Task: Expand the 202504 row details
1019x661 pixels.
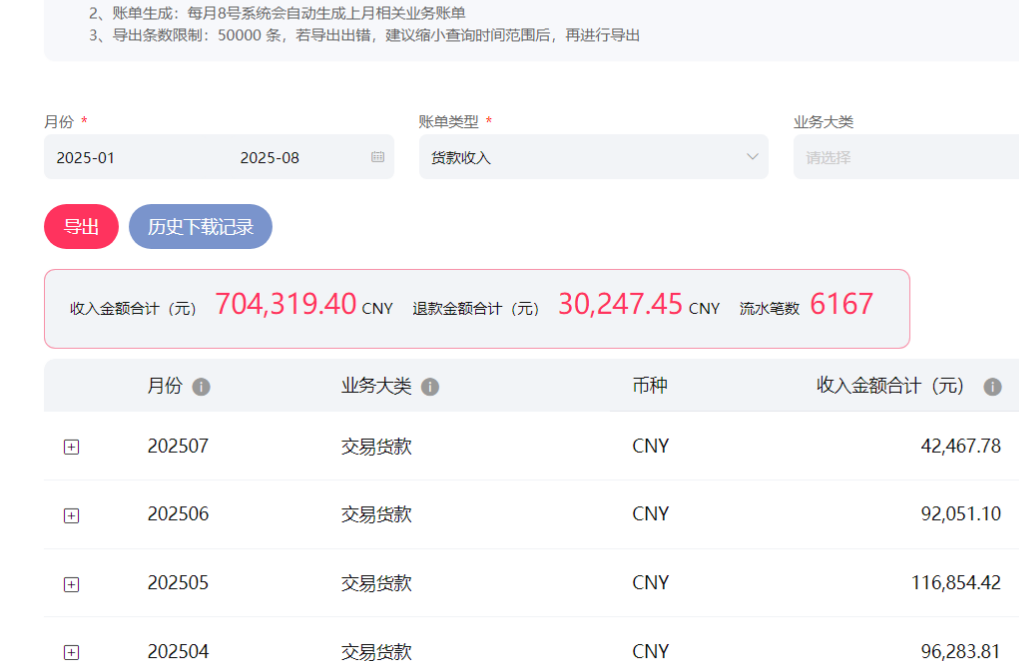Action: pos(71,652)
